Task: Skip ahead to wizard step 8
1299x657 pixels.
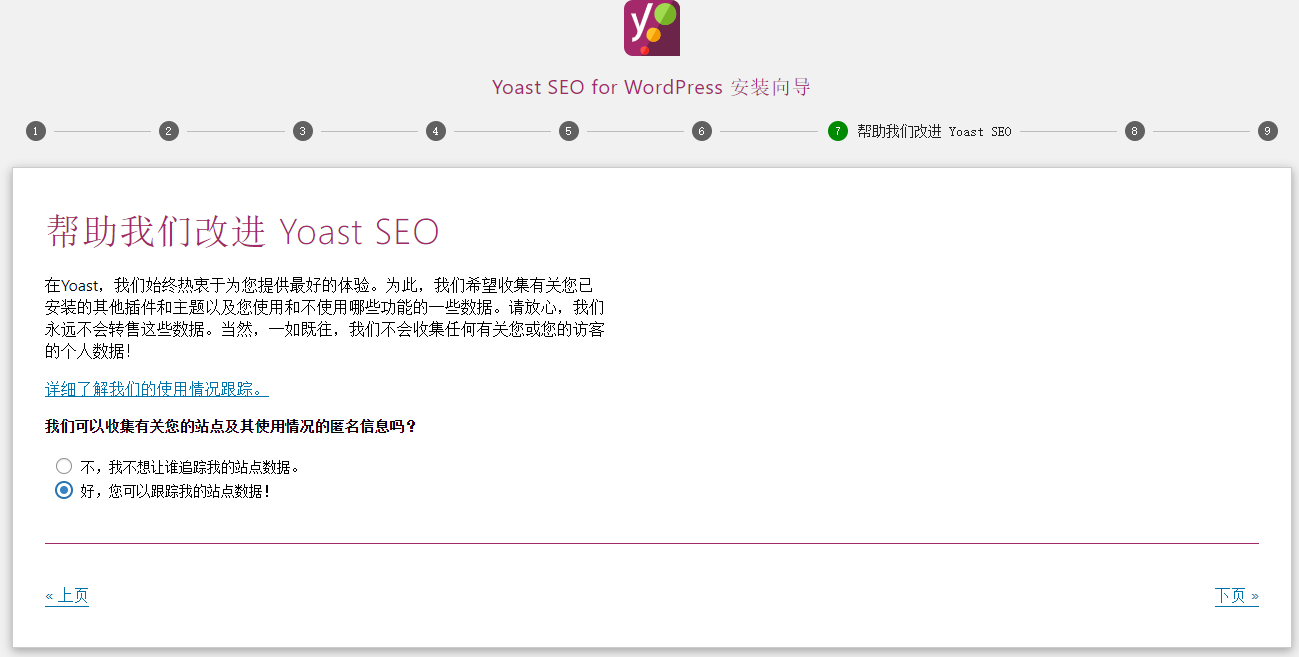Action: coord(1134,131)
